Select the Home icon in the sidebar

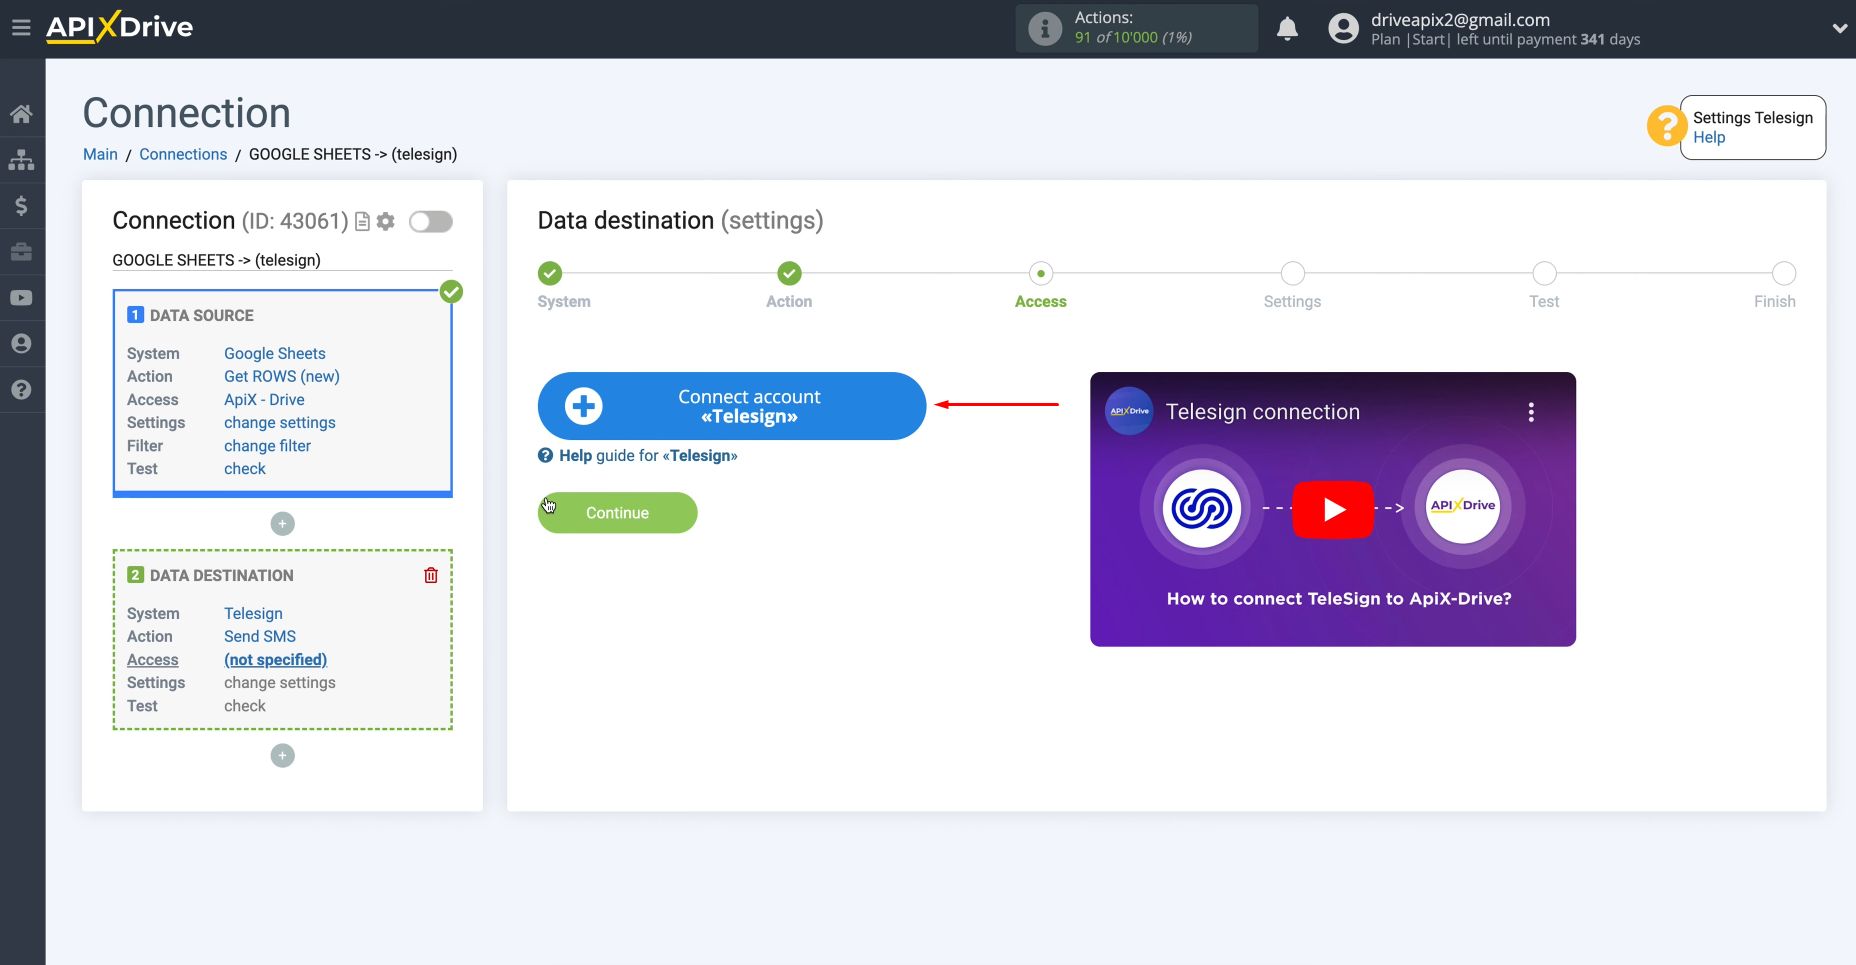tap(22, 113)
